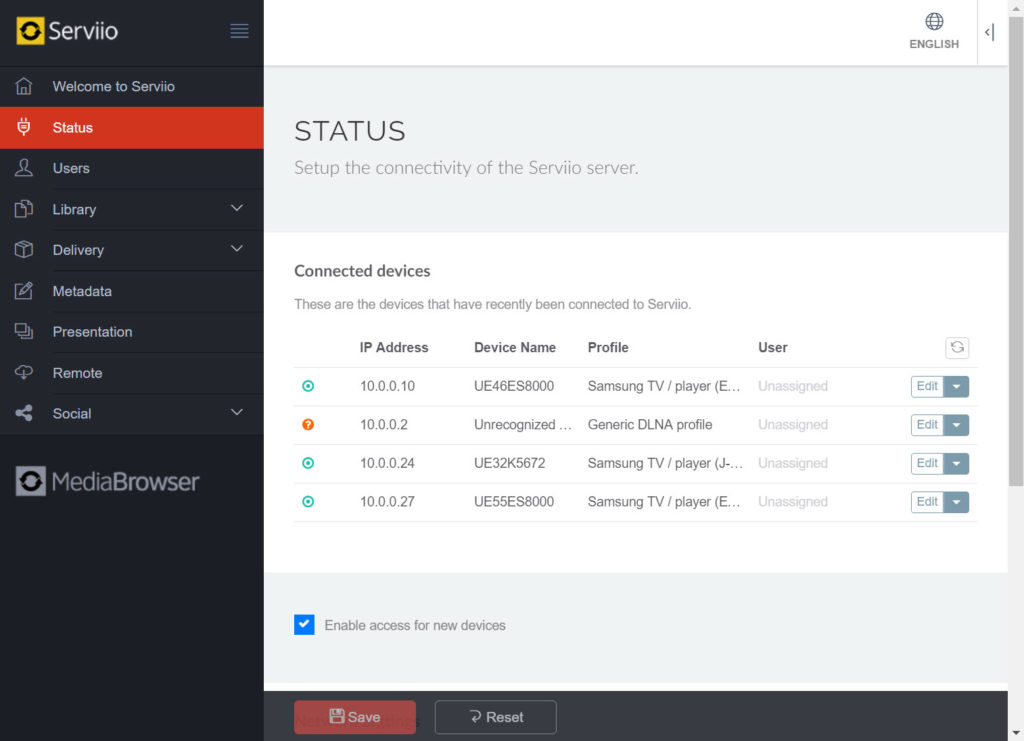Refresh the connected devices list
The image size is (1024, 741).
[x=957, y=347]
